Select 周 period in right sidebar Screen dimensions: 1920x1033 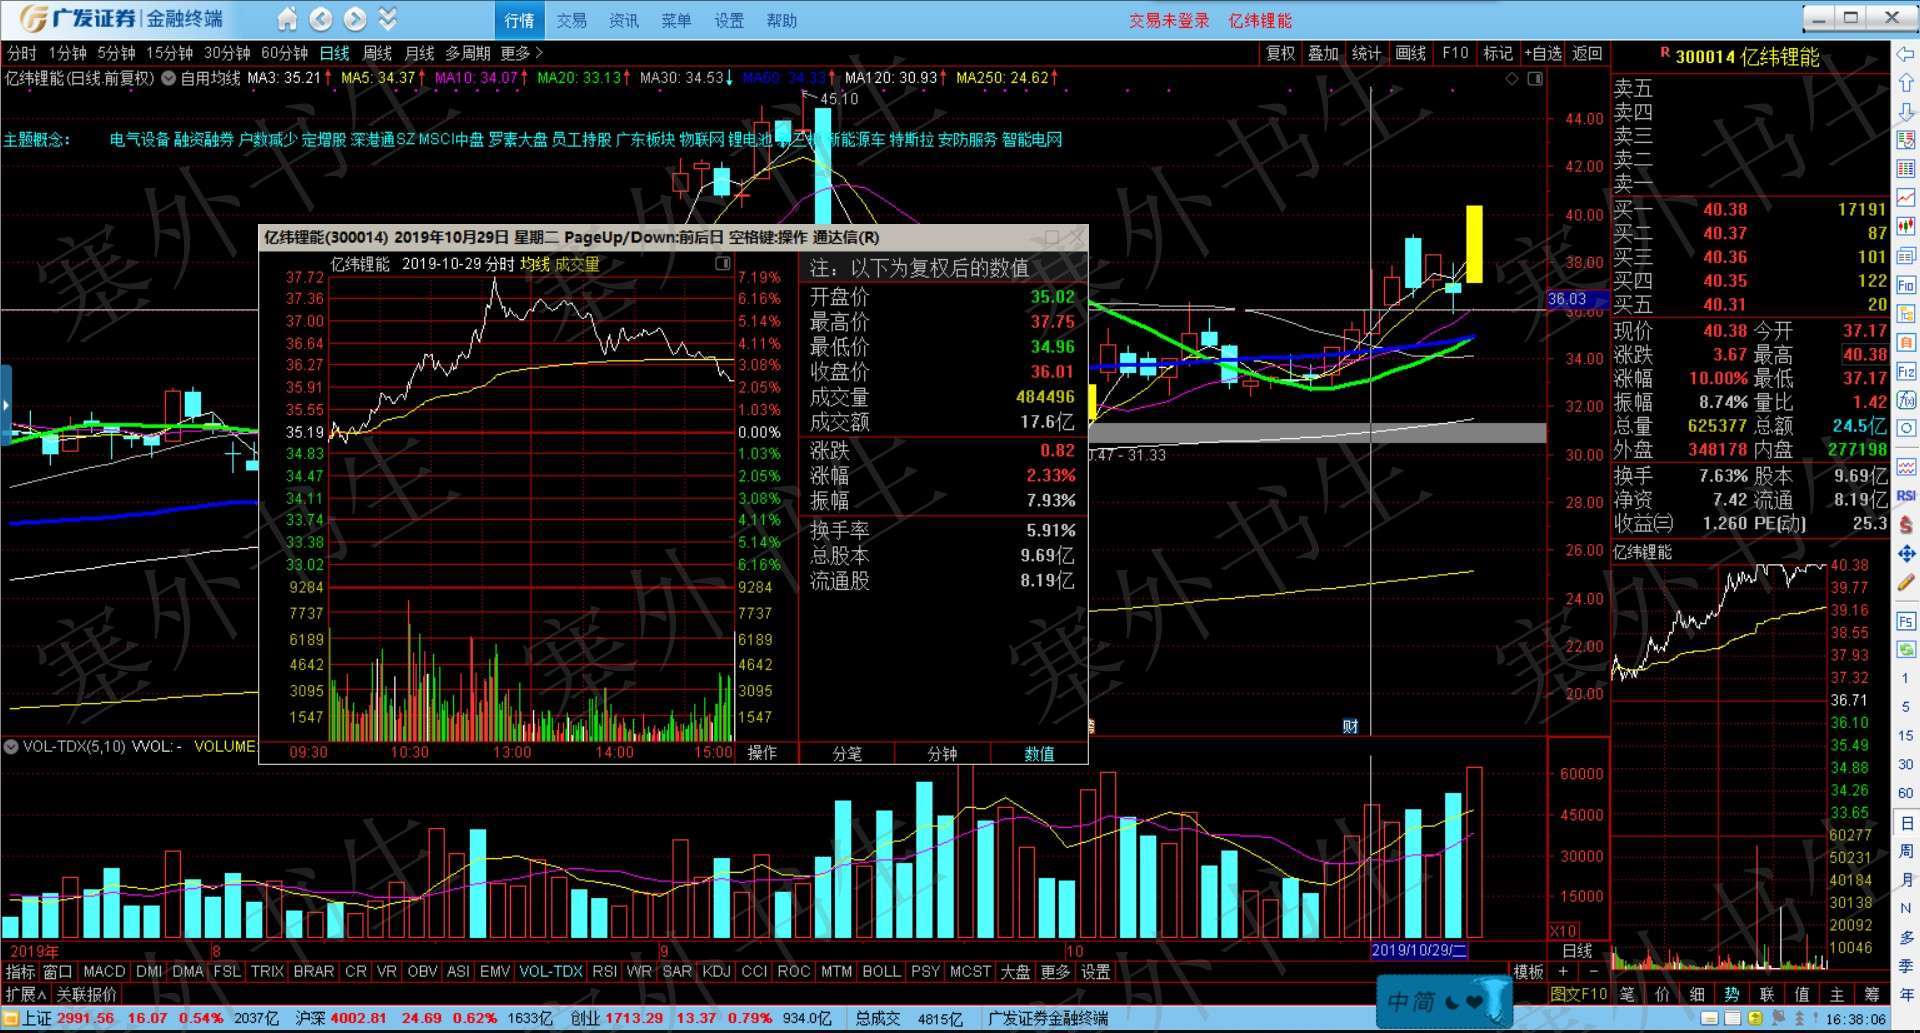coord(1906,851)
